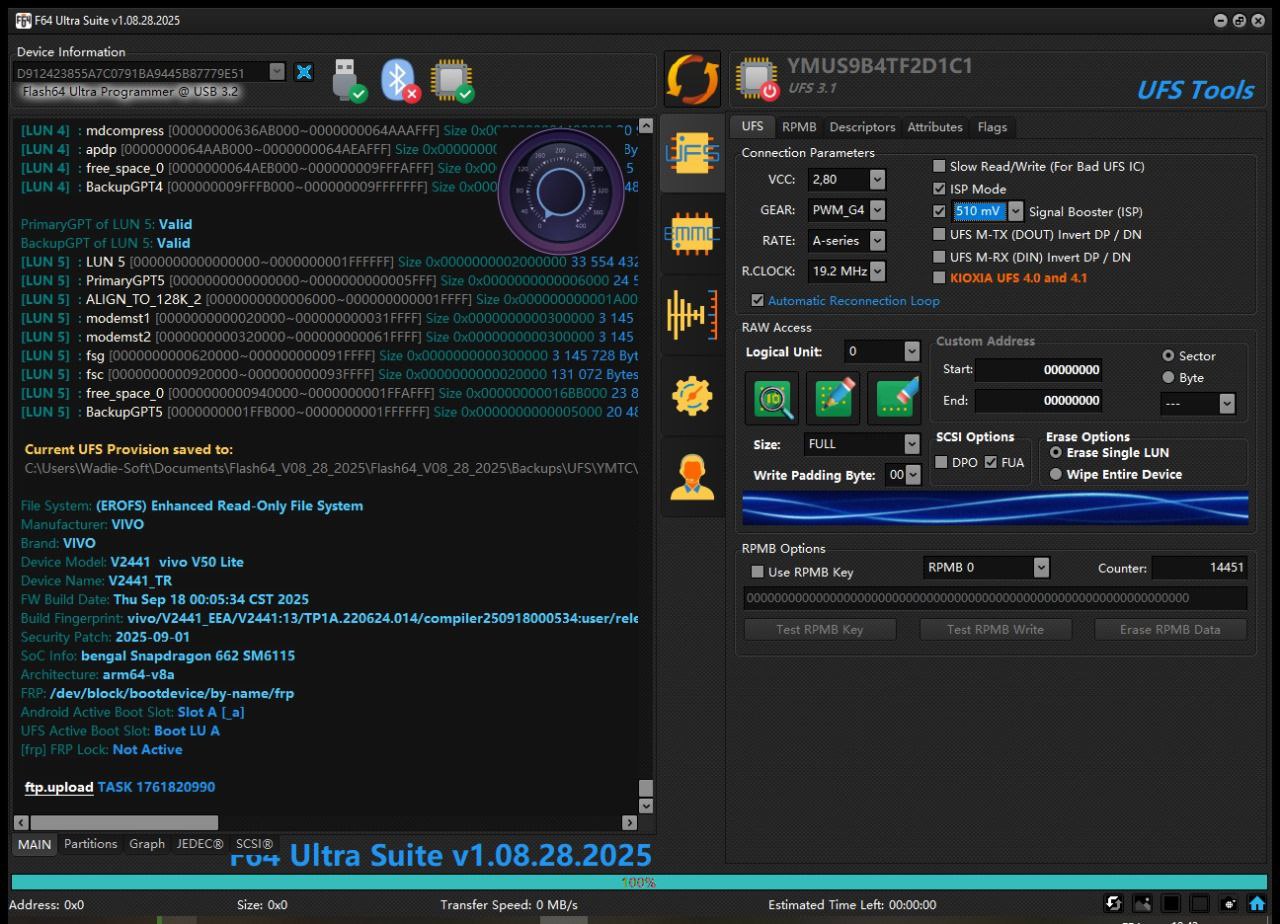Click the read LUN magnifier icon
1280x924 pixels.
(x=772, y=398)
